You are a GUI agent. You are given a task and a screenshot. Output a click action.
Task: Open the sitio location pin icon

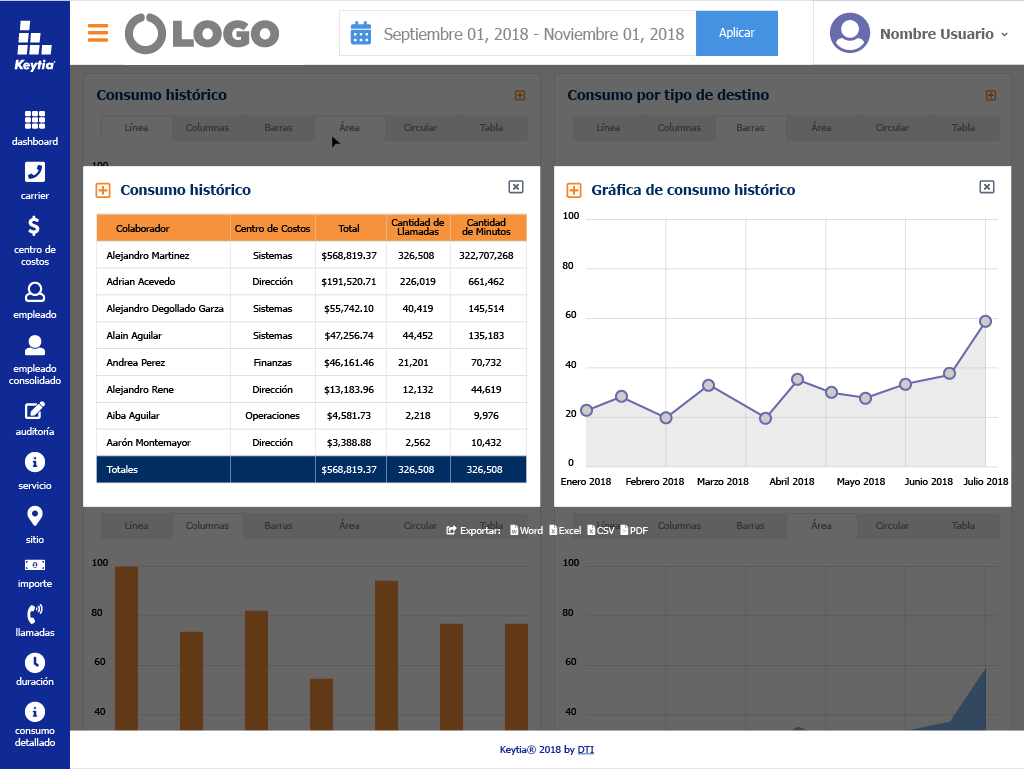[x=35, y=516]
